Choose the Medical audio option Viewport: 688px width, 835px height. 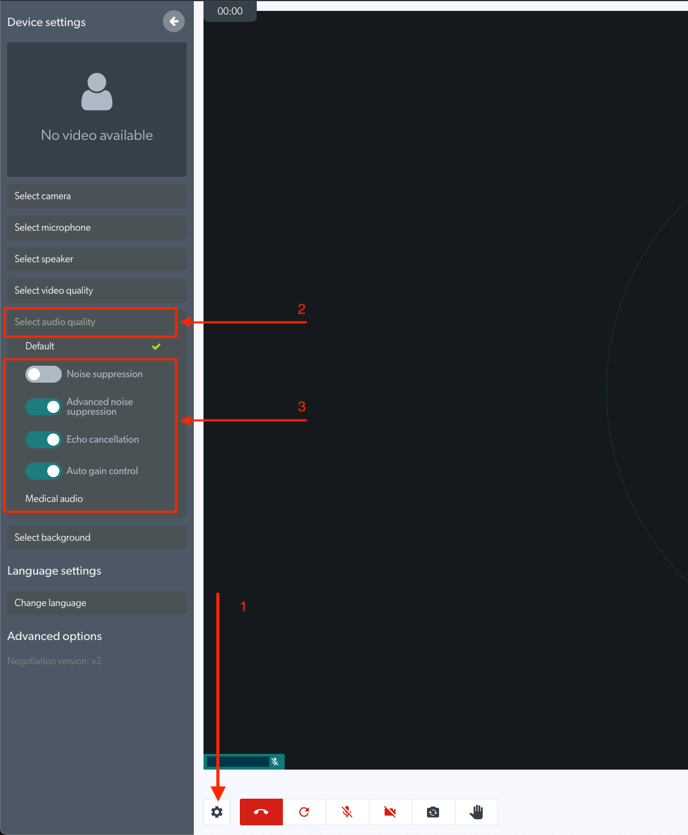[54, 499]
